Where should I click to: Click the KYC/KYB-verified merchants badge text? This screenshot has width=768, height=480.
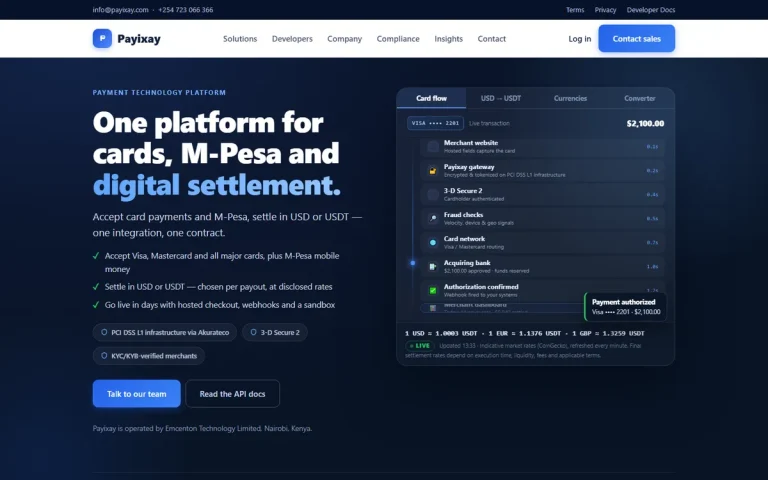pos(154,356)
